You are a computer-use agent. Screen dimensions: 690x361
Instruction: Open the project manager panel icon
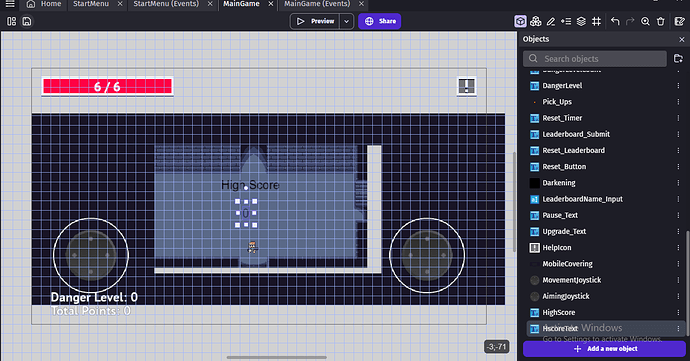point(11,21)
